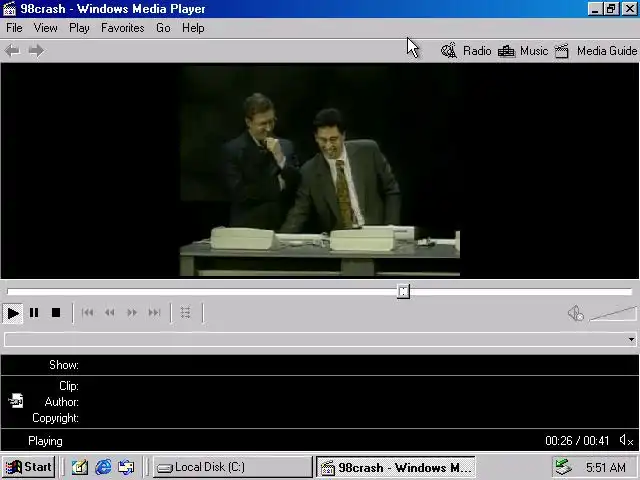Switch to Local Disk (C:) taskbar button
Screen dimensions: 640x480
pos(233,467)
